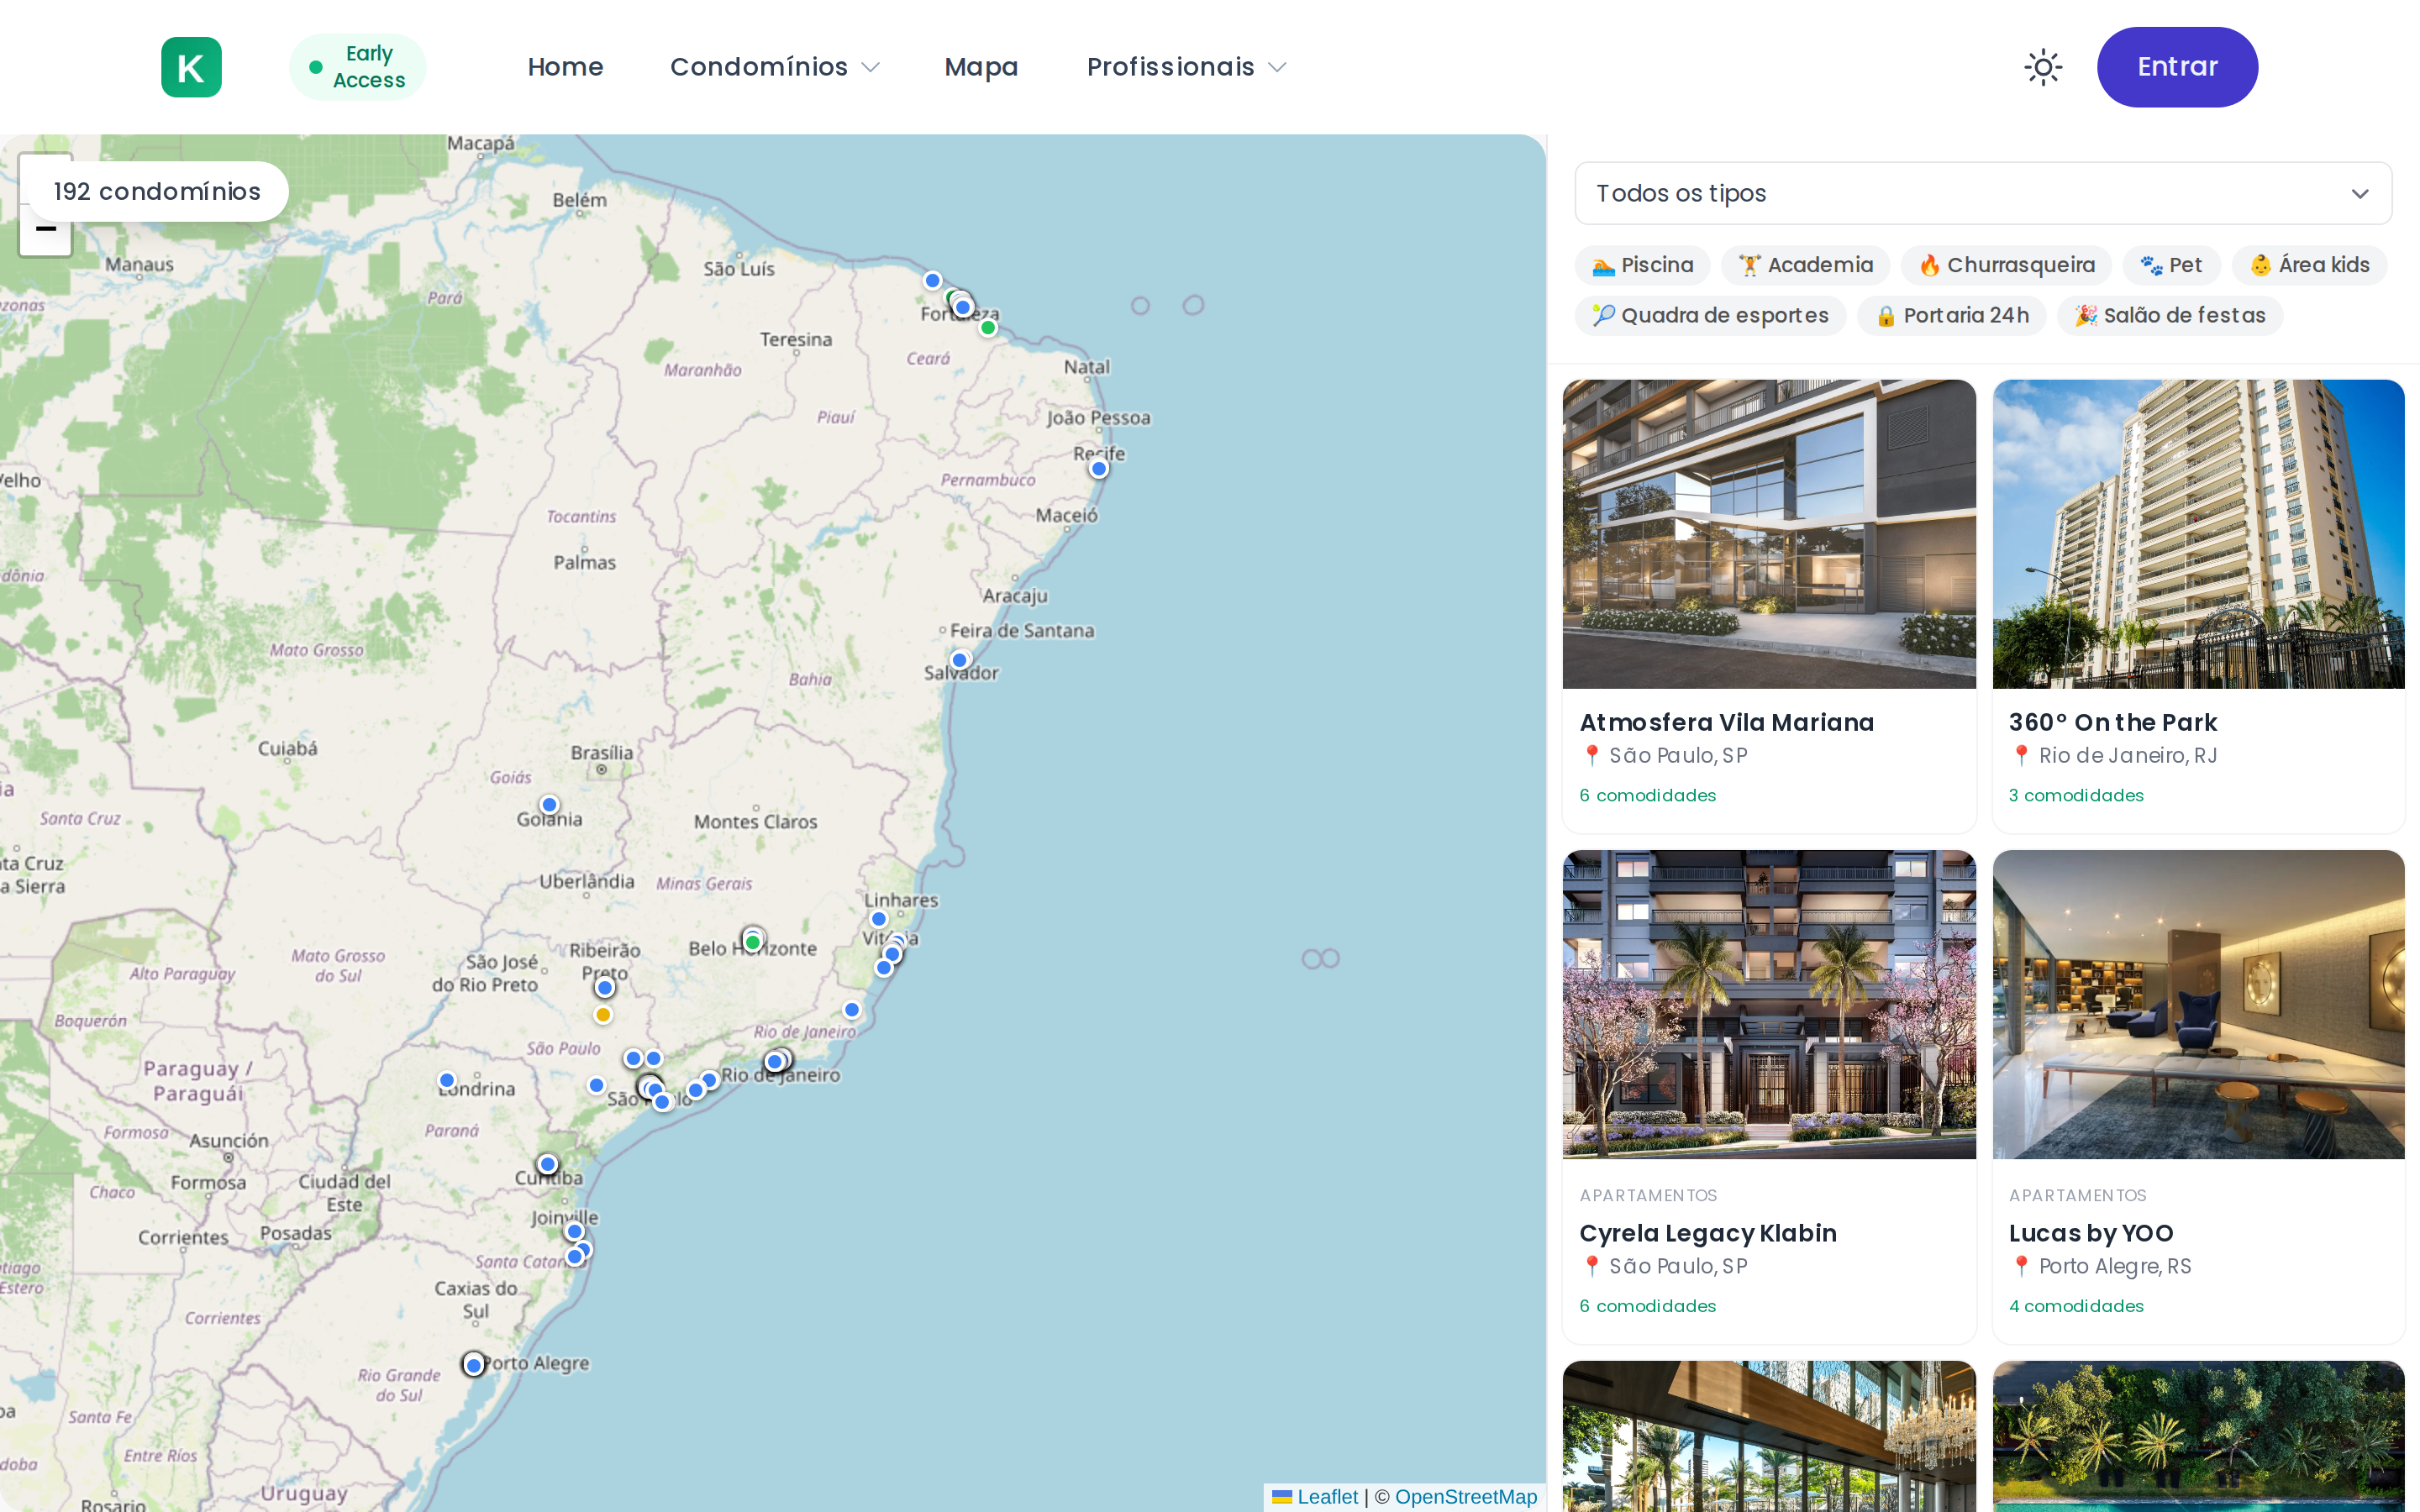Click the green K logo icon
Screen dimensions: 2420x1512
click(x=191, y=67)
